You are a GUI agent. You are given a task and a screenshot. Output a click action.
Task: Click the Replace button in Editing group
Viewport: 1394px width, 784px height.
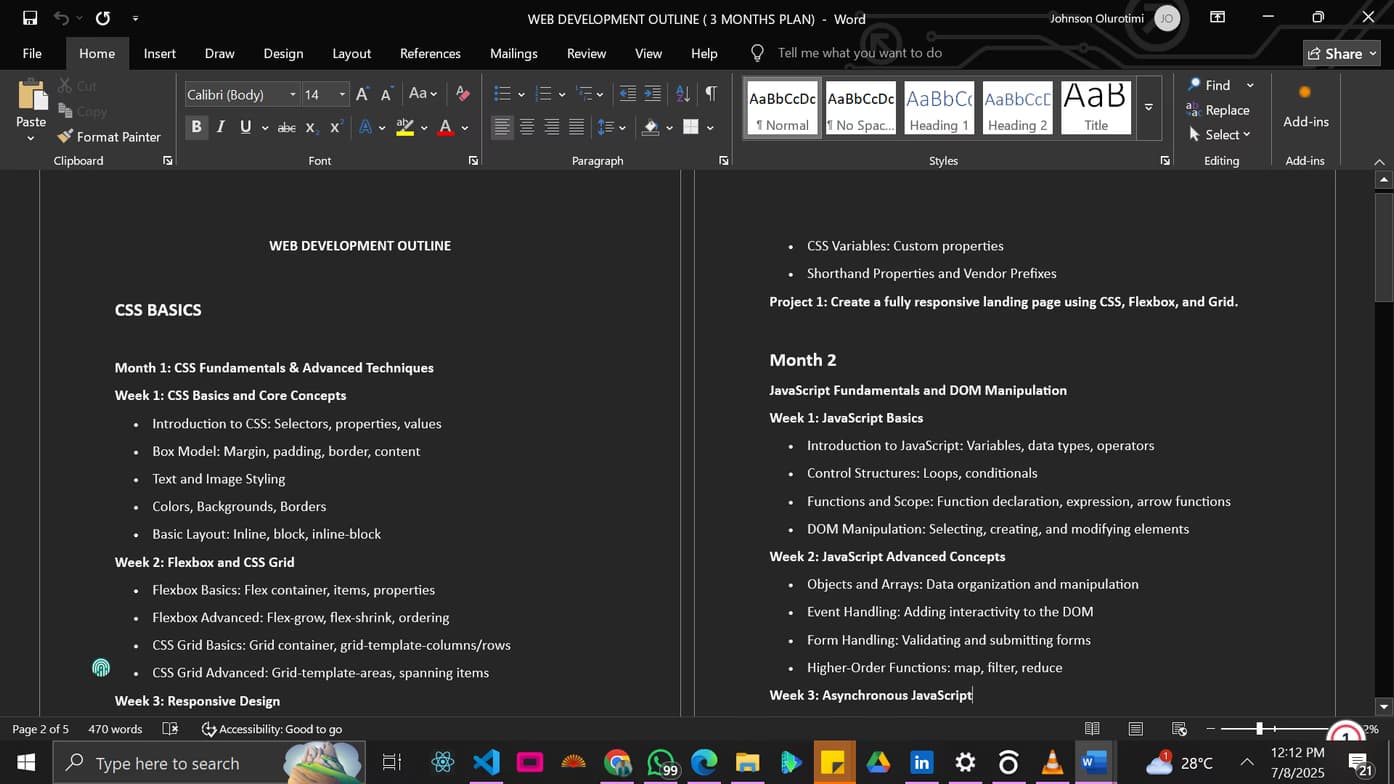1221,110
